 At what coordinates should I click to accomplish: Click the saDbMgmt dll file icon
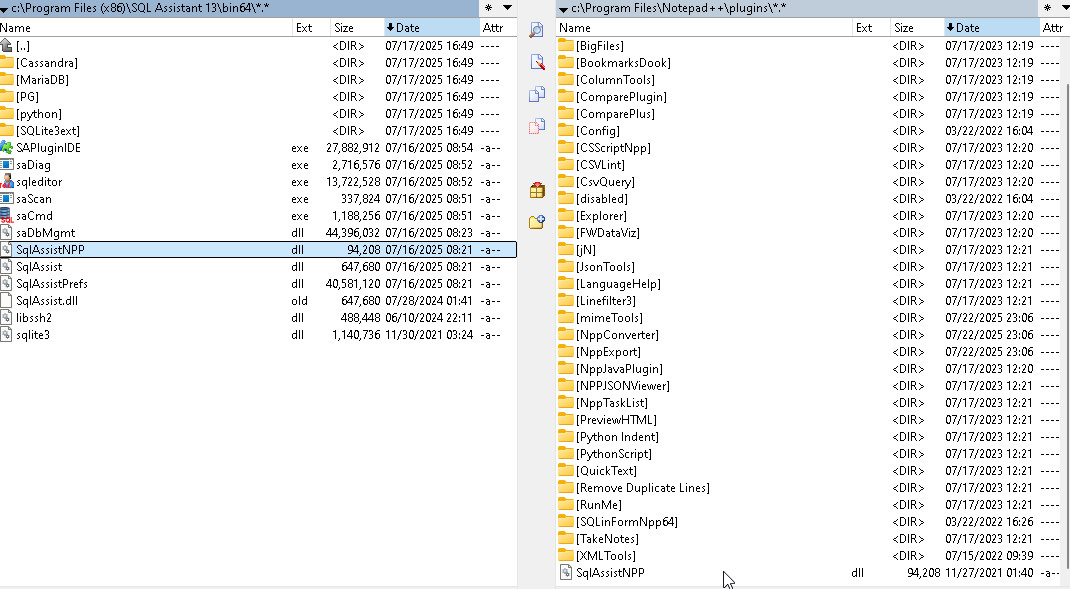7,233
